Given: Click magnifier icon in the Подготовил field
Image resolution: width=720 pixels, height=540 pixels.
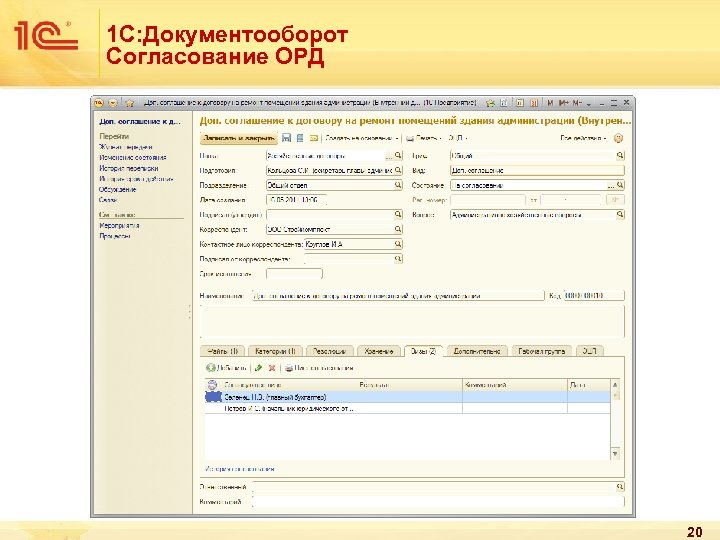Looking at the screenshot, I should click(x=398, y=170).
